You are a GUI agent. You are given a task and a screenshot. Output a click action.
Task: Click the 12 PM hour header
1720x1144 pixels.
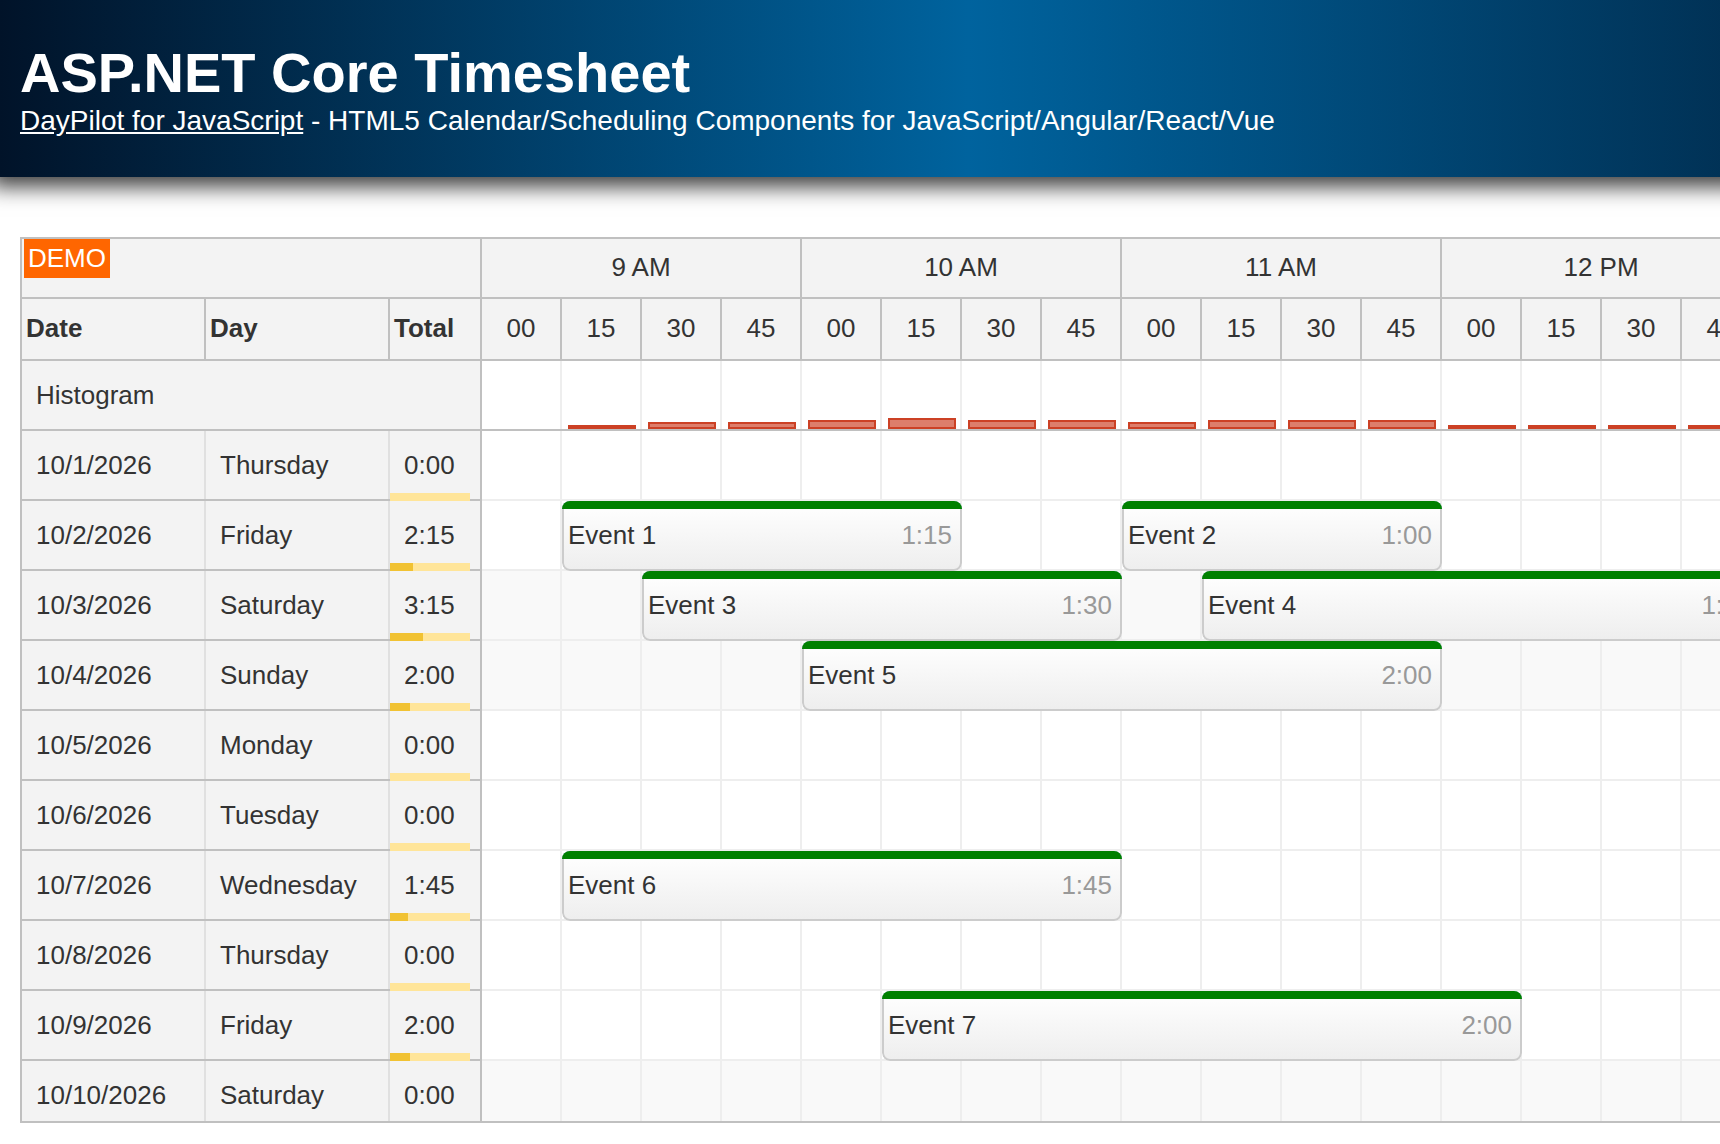1581,267
